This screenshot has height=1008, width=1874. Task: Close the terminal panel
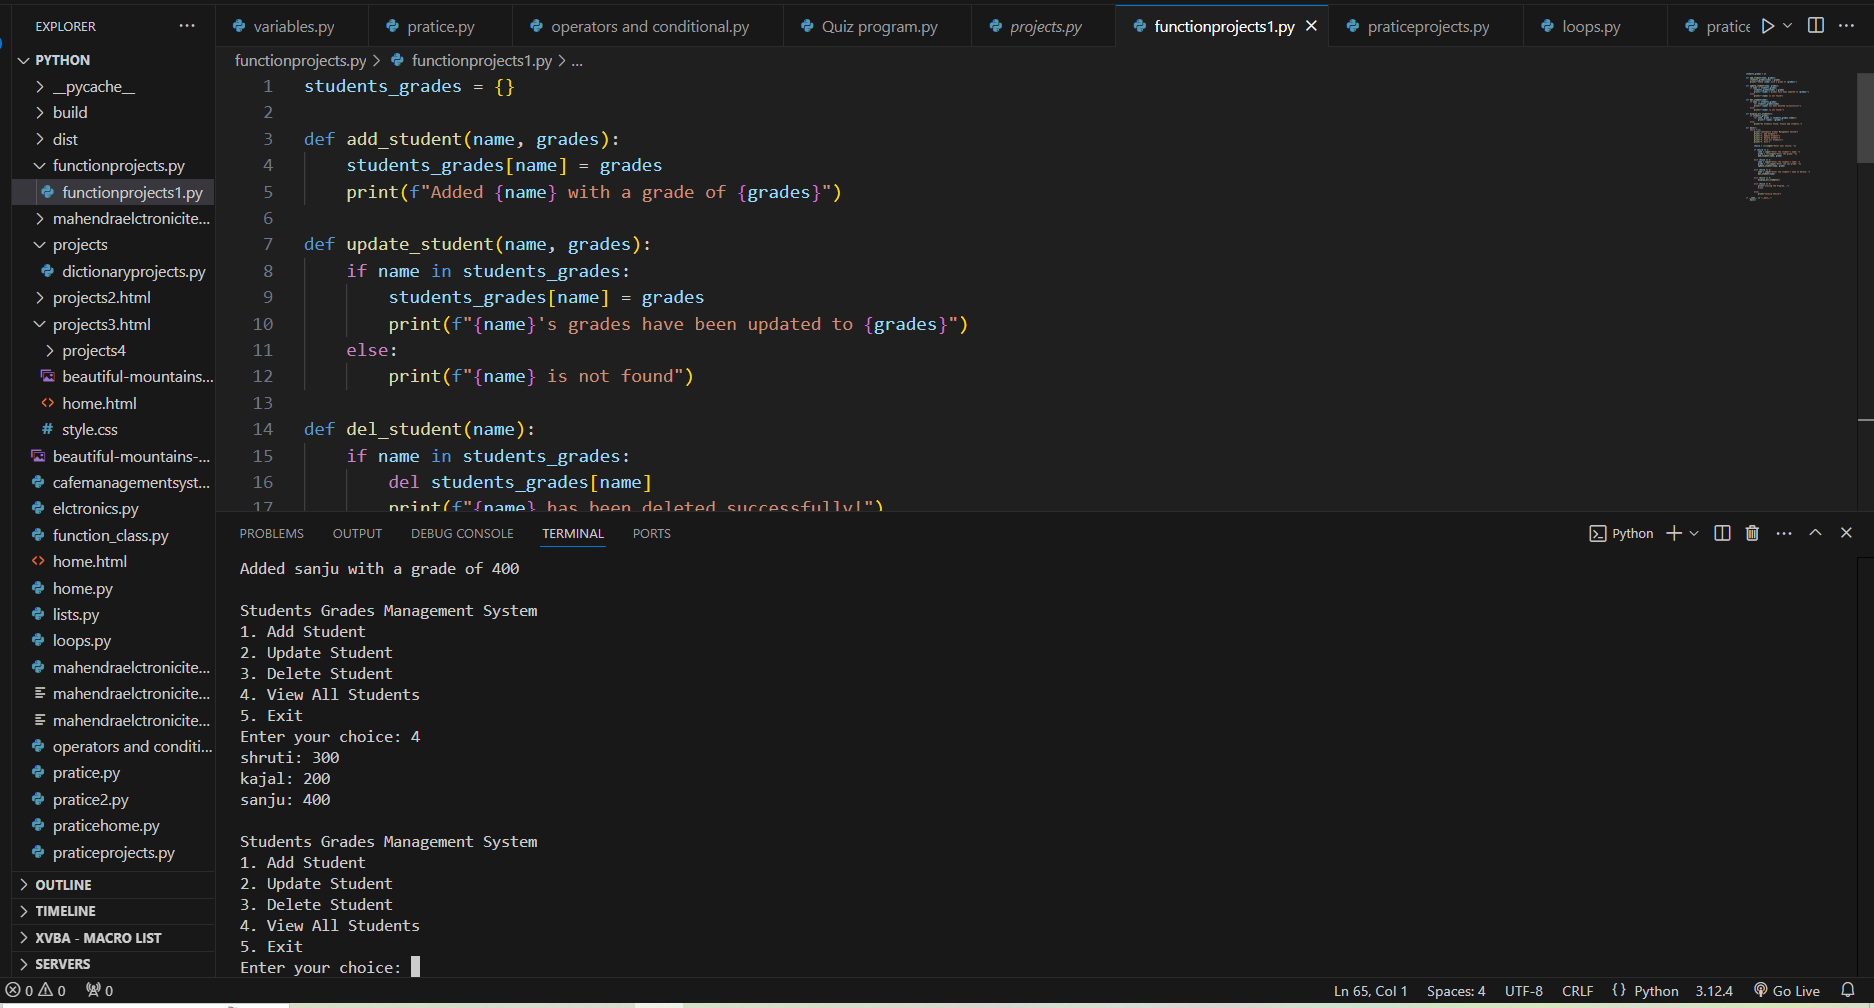(1846, 533)
